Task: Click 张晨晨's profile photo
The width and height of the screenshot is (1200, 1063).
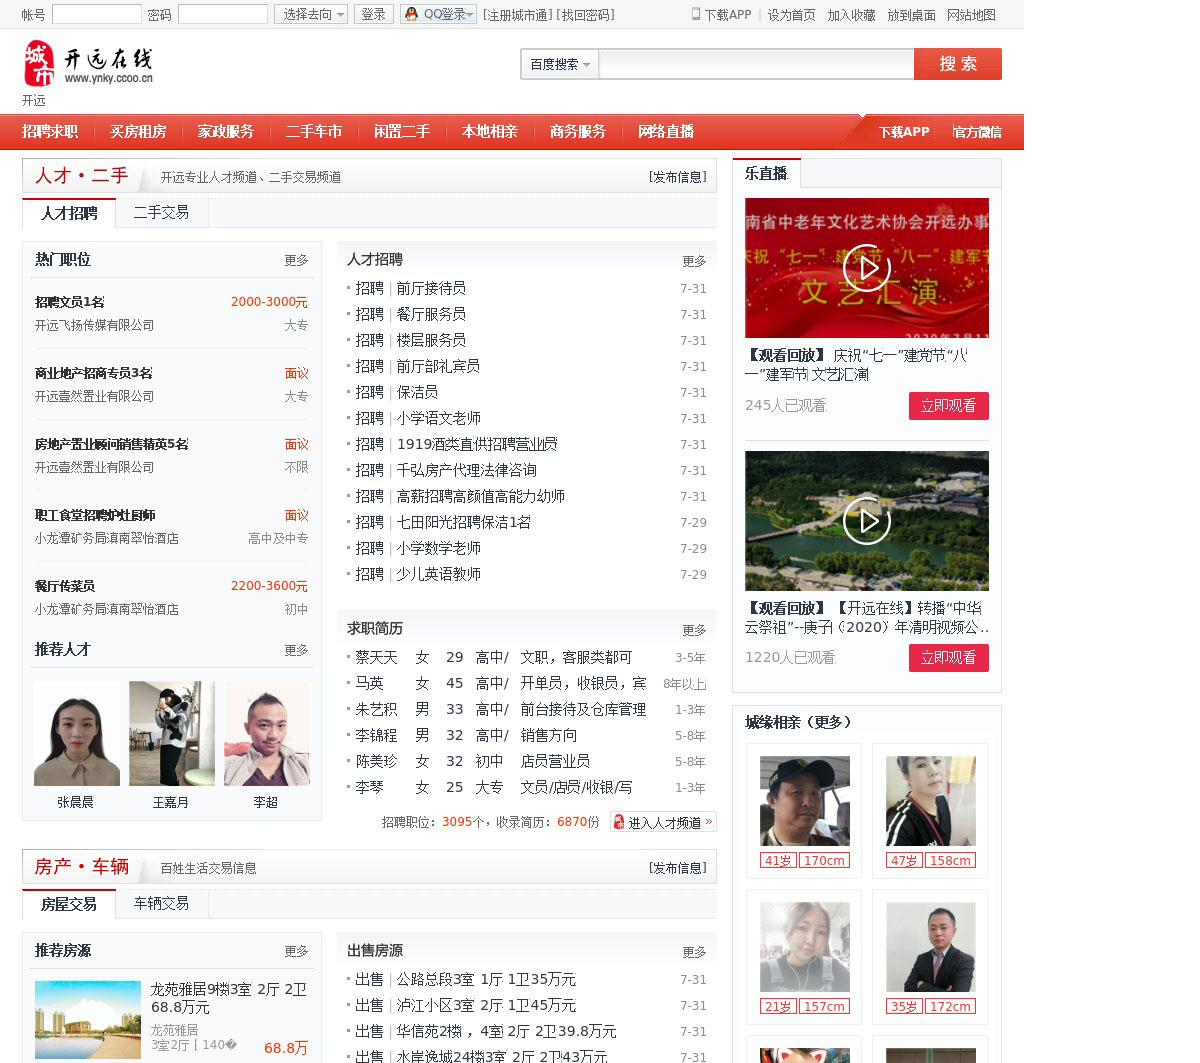Action: 77,734
